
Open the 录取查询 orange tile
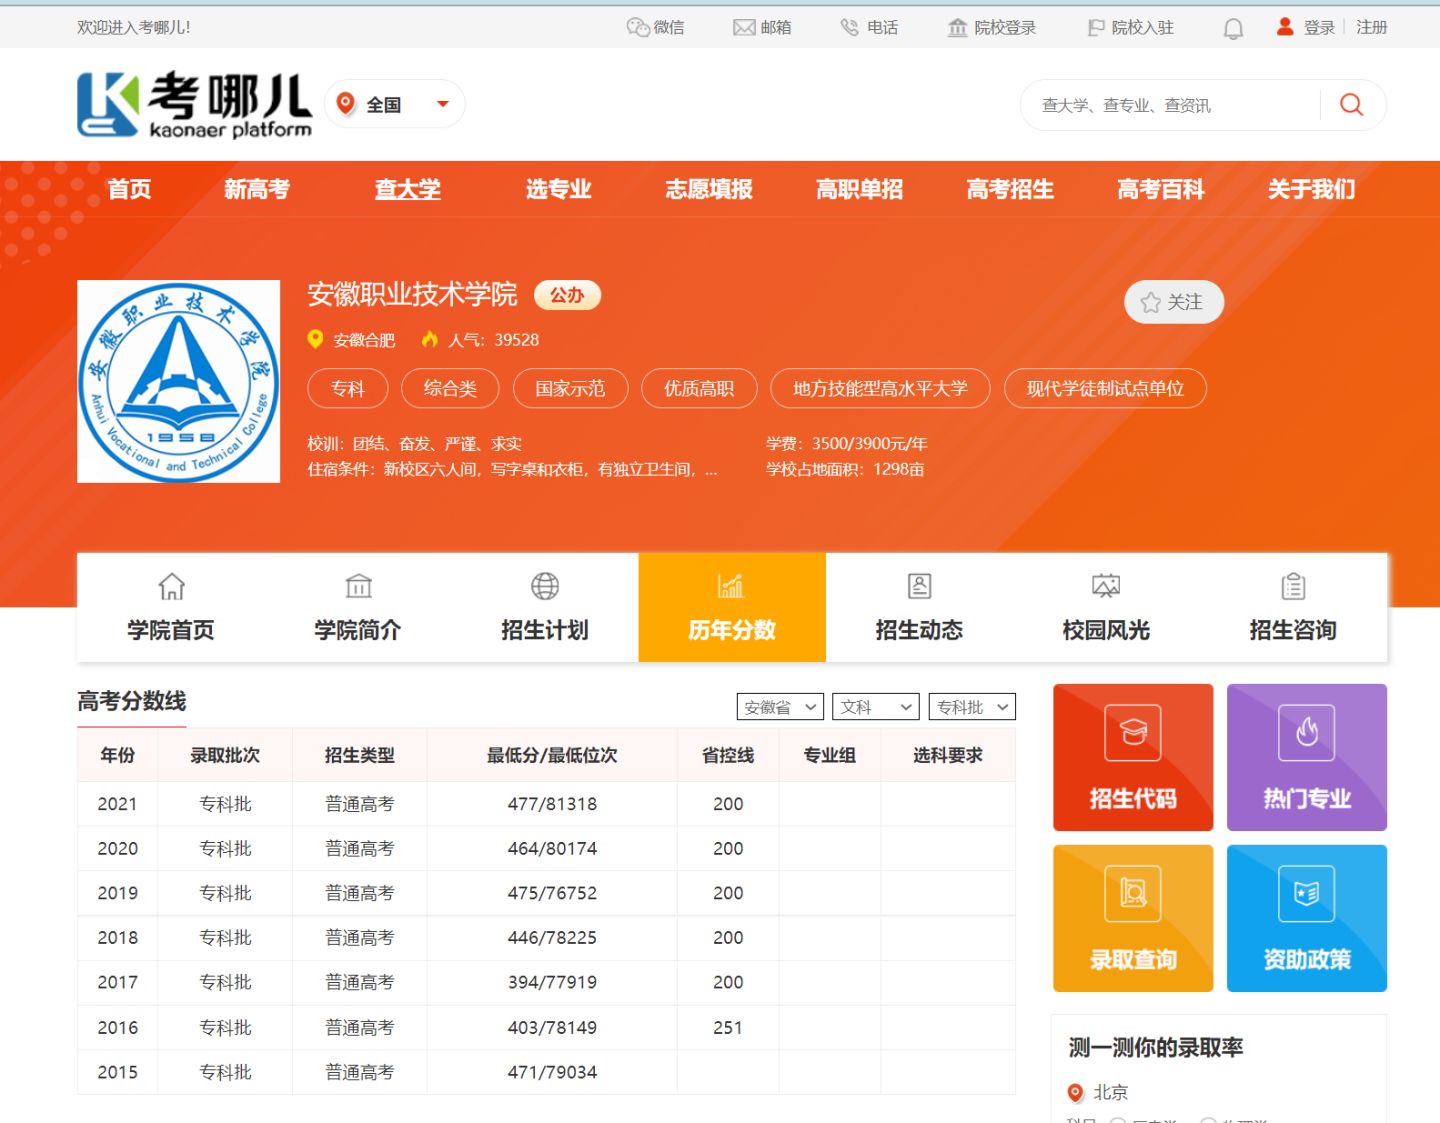1133,918
